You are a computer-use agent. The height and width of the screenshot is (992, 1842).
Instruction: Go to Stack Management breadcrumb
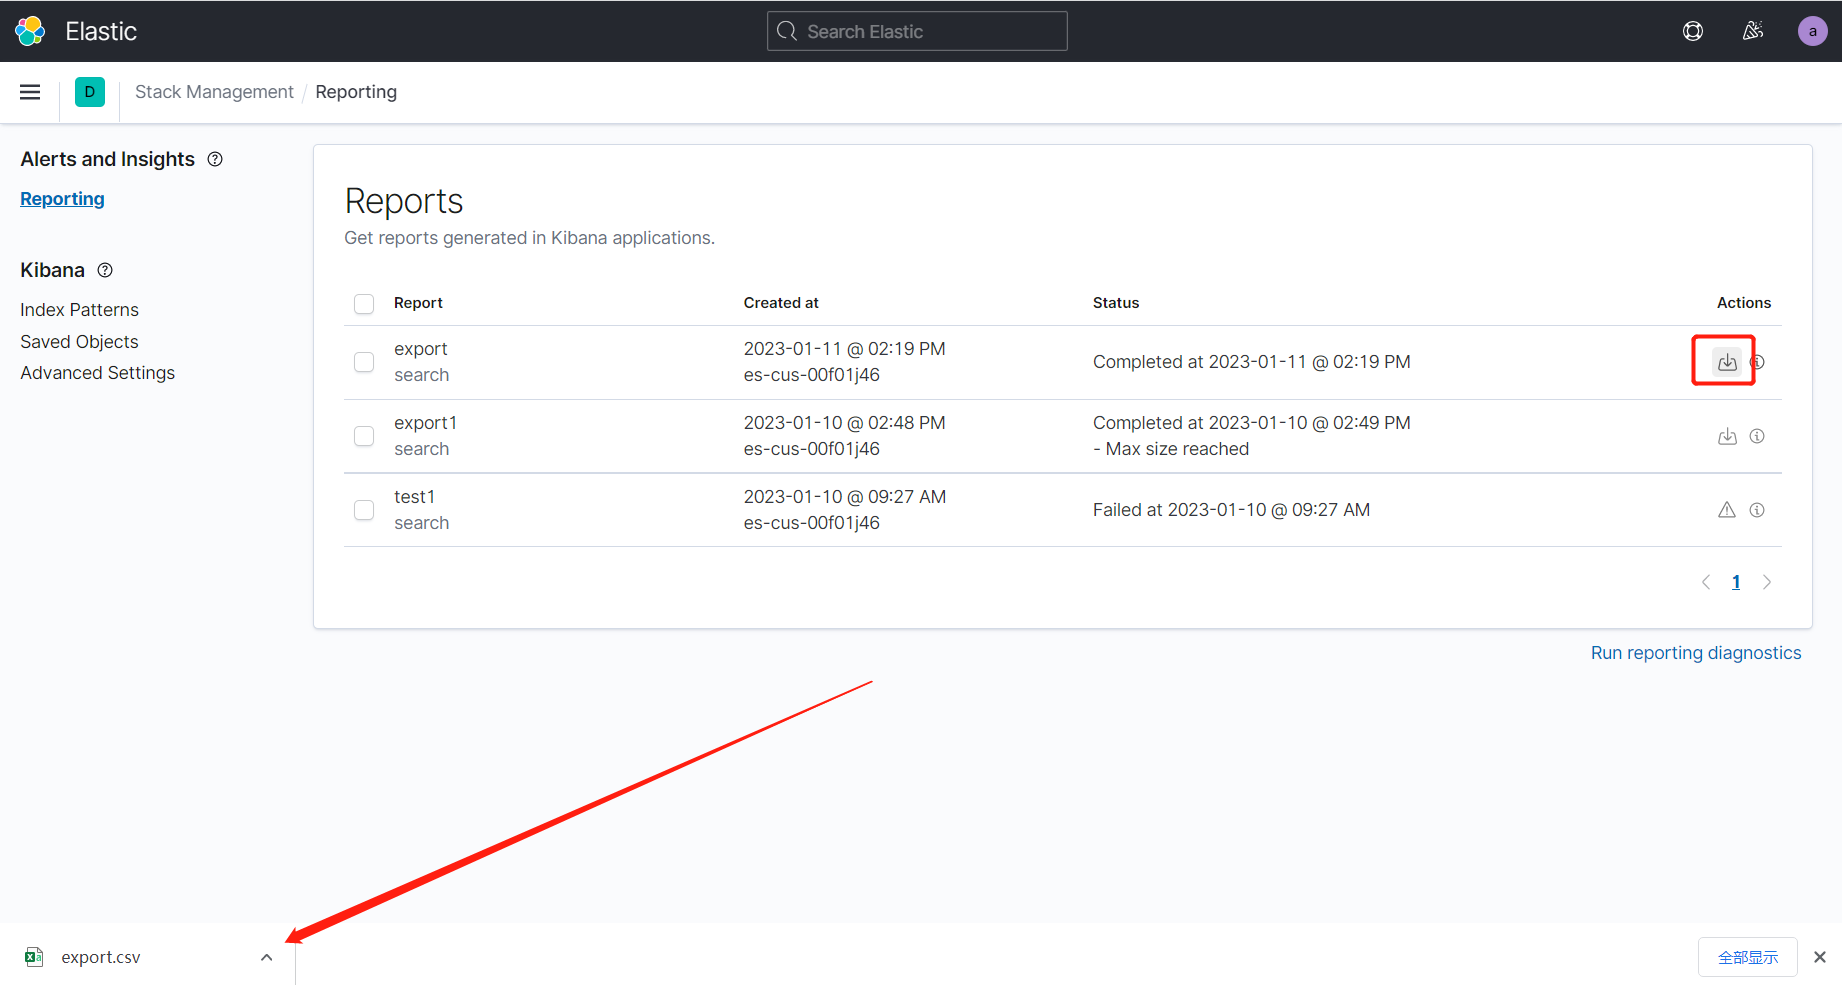(214, 92)
